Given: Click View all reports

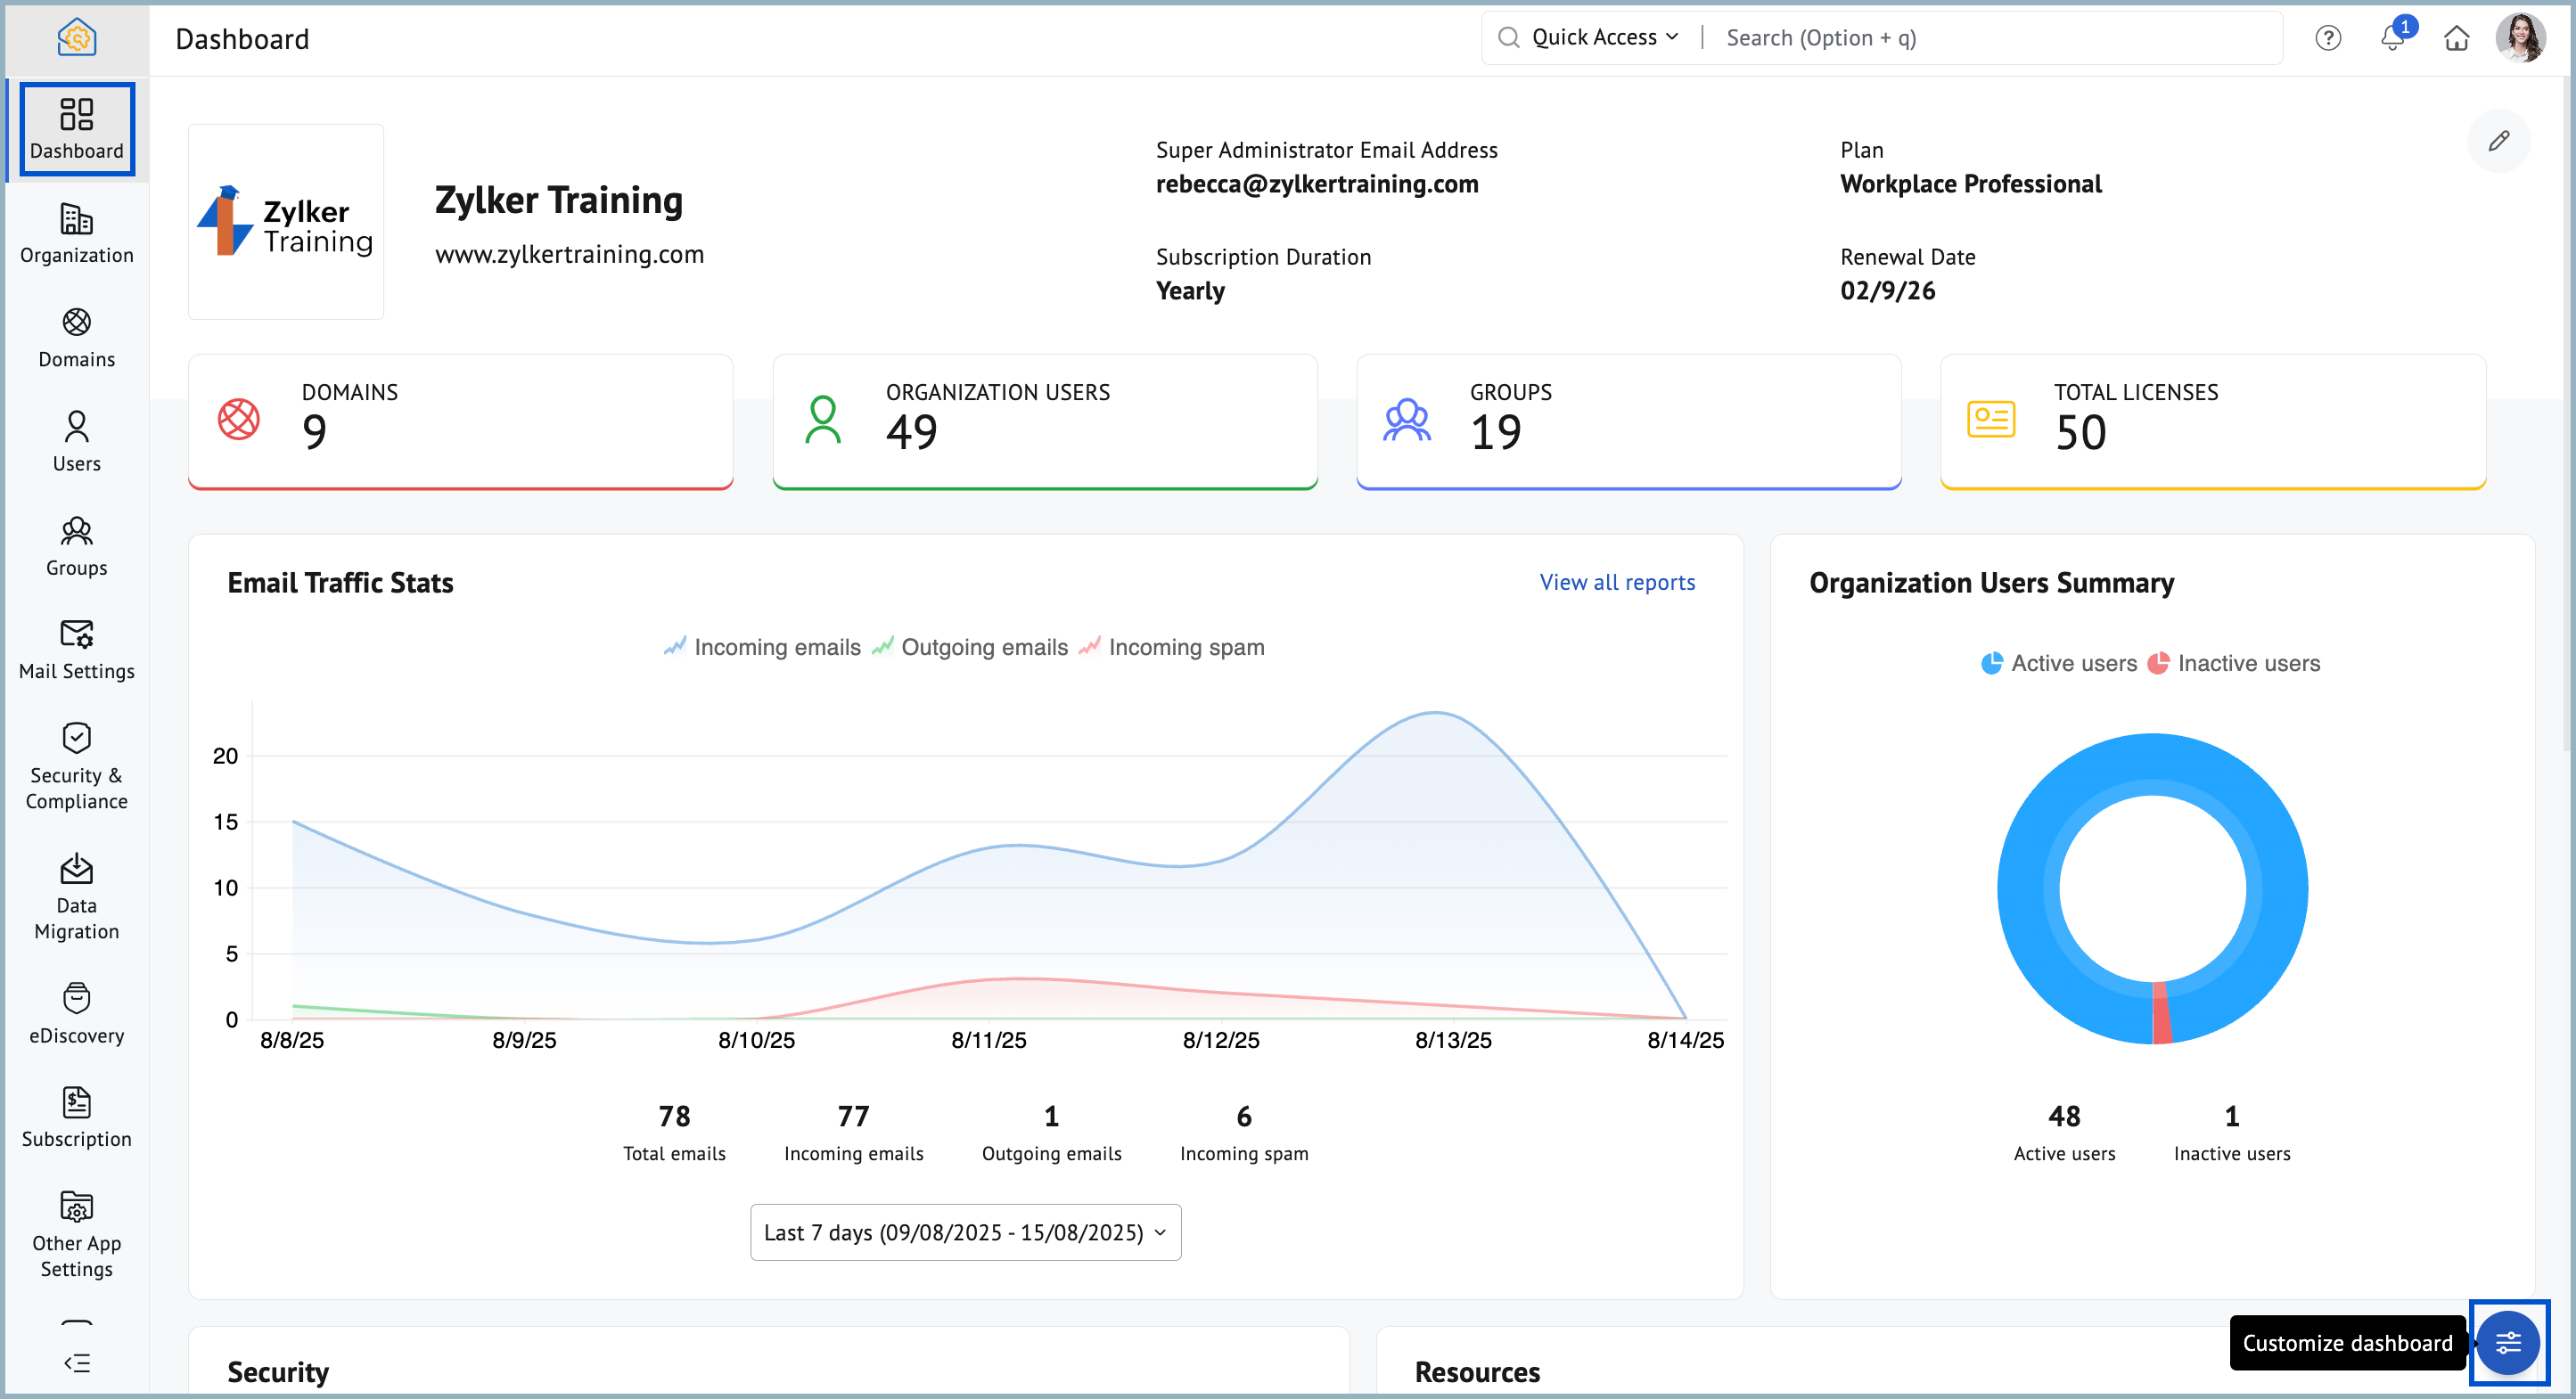Looking at the screenshot, I should (x=1616, y=582).
